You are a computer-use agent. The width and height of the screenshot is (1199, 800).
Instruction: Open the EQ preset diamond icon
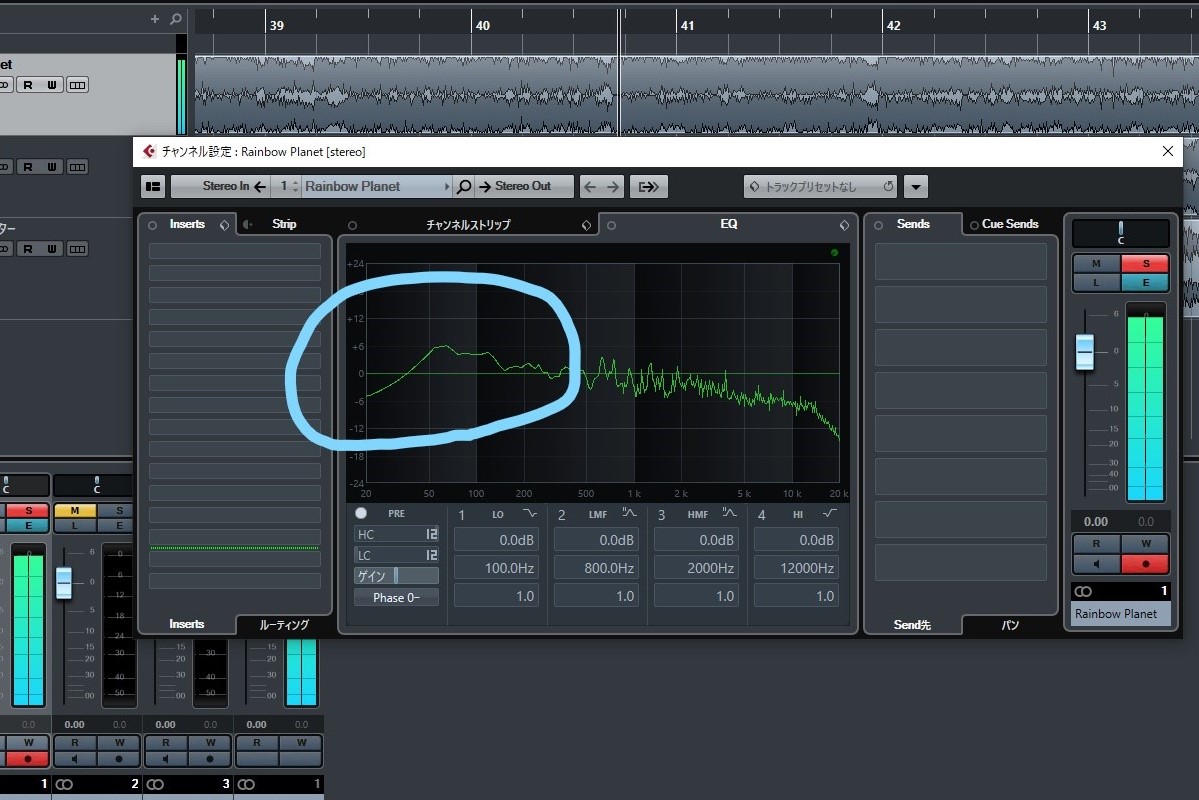pyautogui.click(x=844, y=225)
